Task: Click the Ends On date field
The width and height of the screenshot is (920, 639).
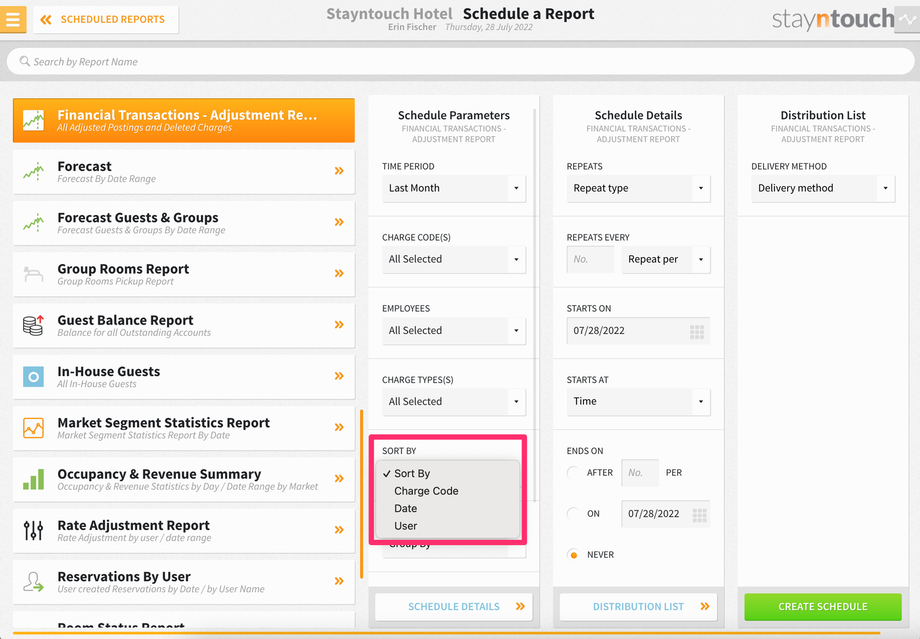Action: [666, 514]
